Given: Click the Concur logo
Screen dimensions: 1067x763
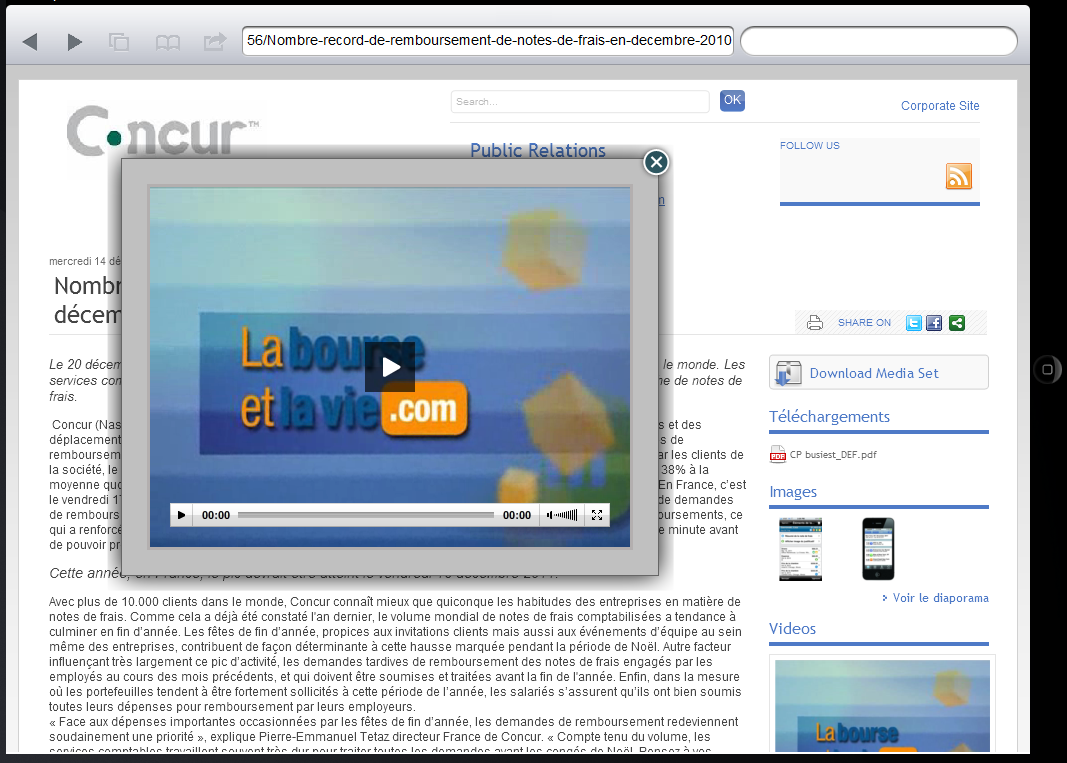Looking at the screenshot, I should point(163,131).
